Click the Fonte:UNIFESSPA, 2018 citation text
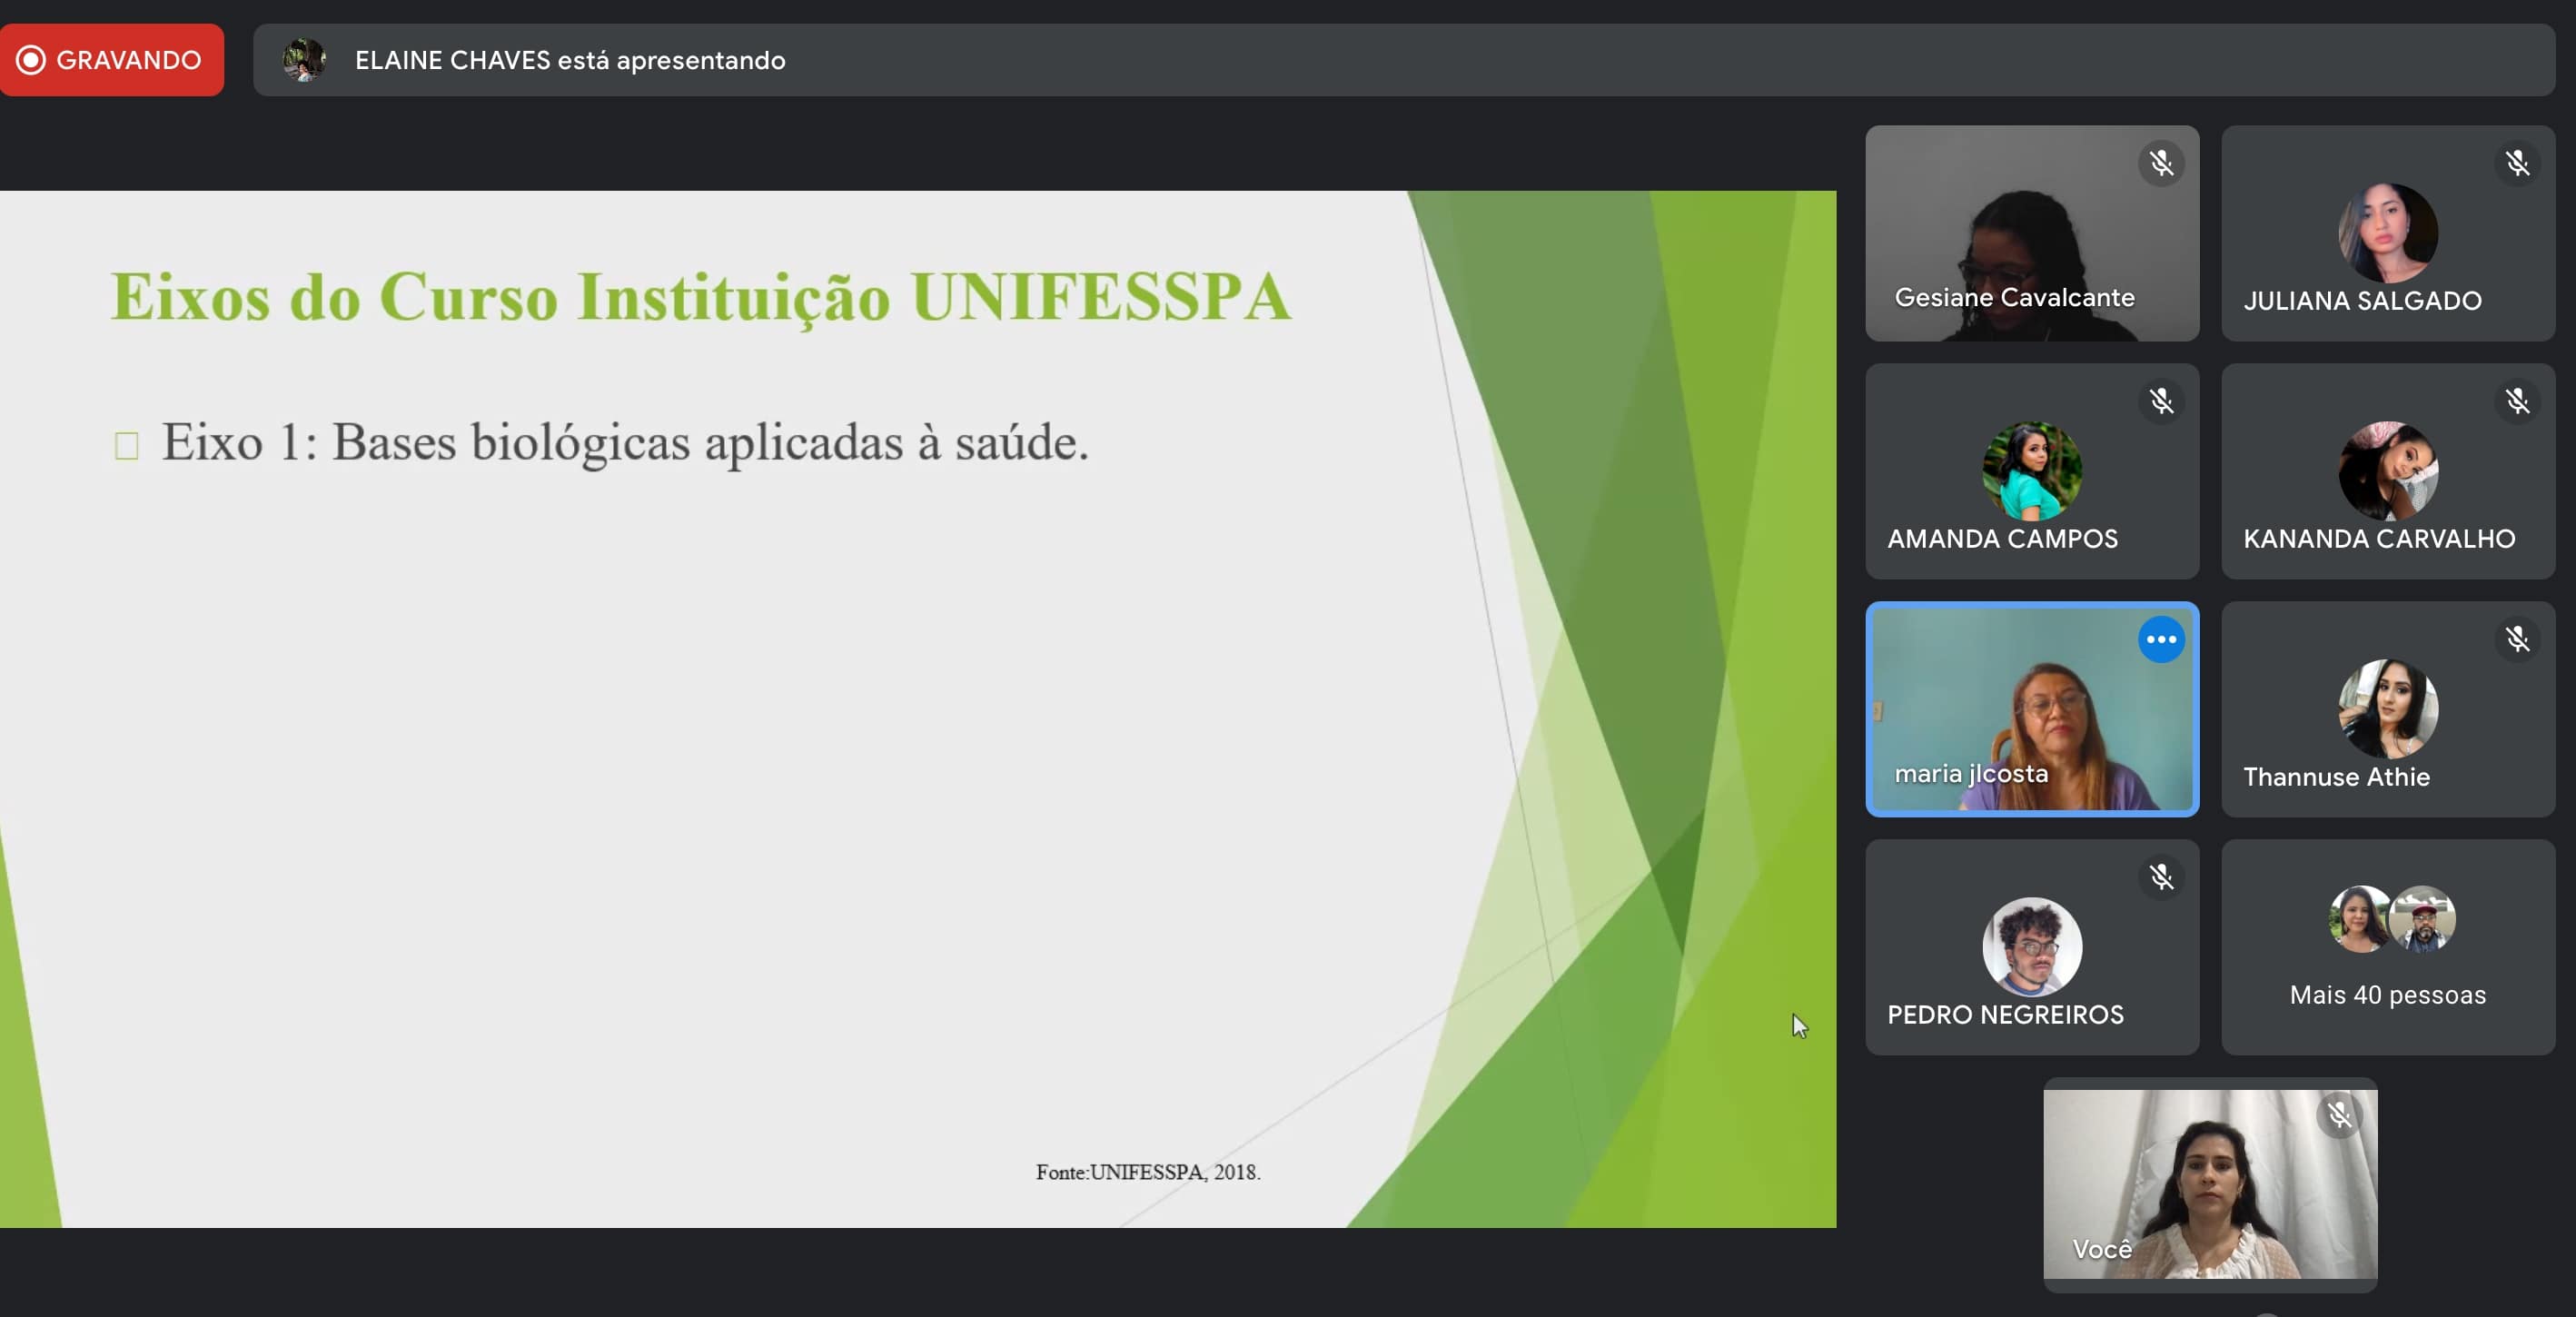The image size is (2576, 1317). (x=1148, y=1172)
